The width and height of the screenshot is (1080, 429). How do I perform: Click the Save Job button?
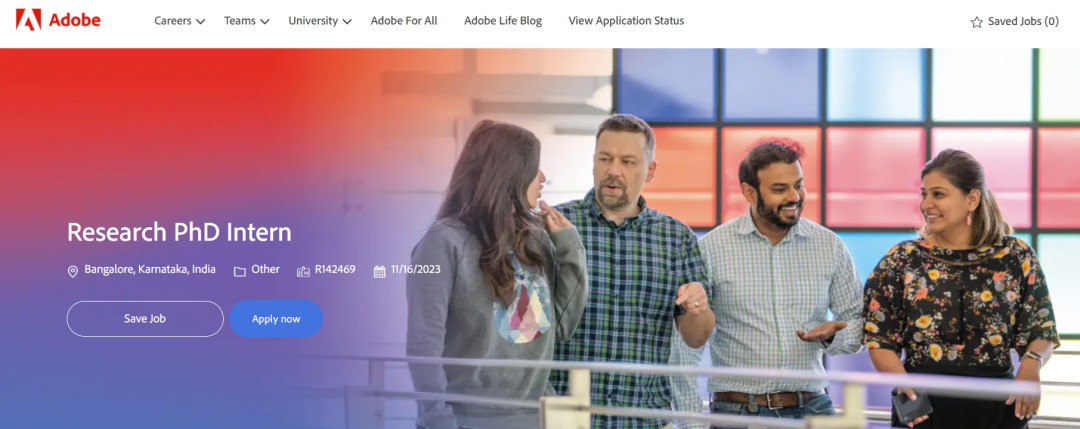(145, 319)
